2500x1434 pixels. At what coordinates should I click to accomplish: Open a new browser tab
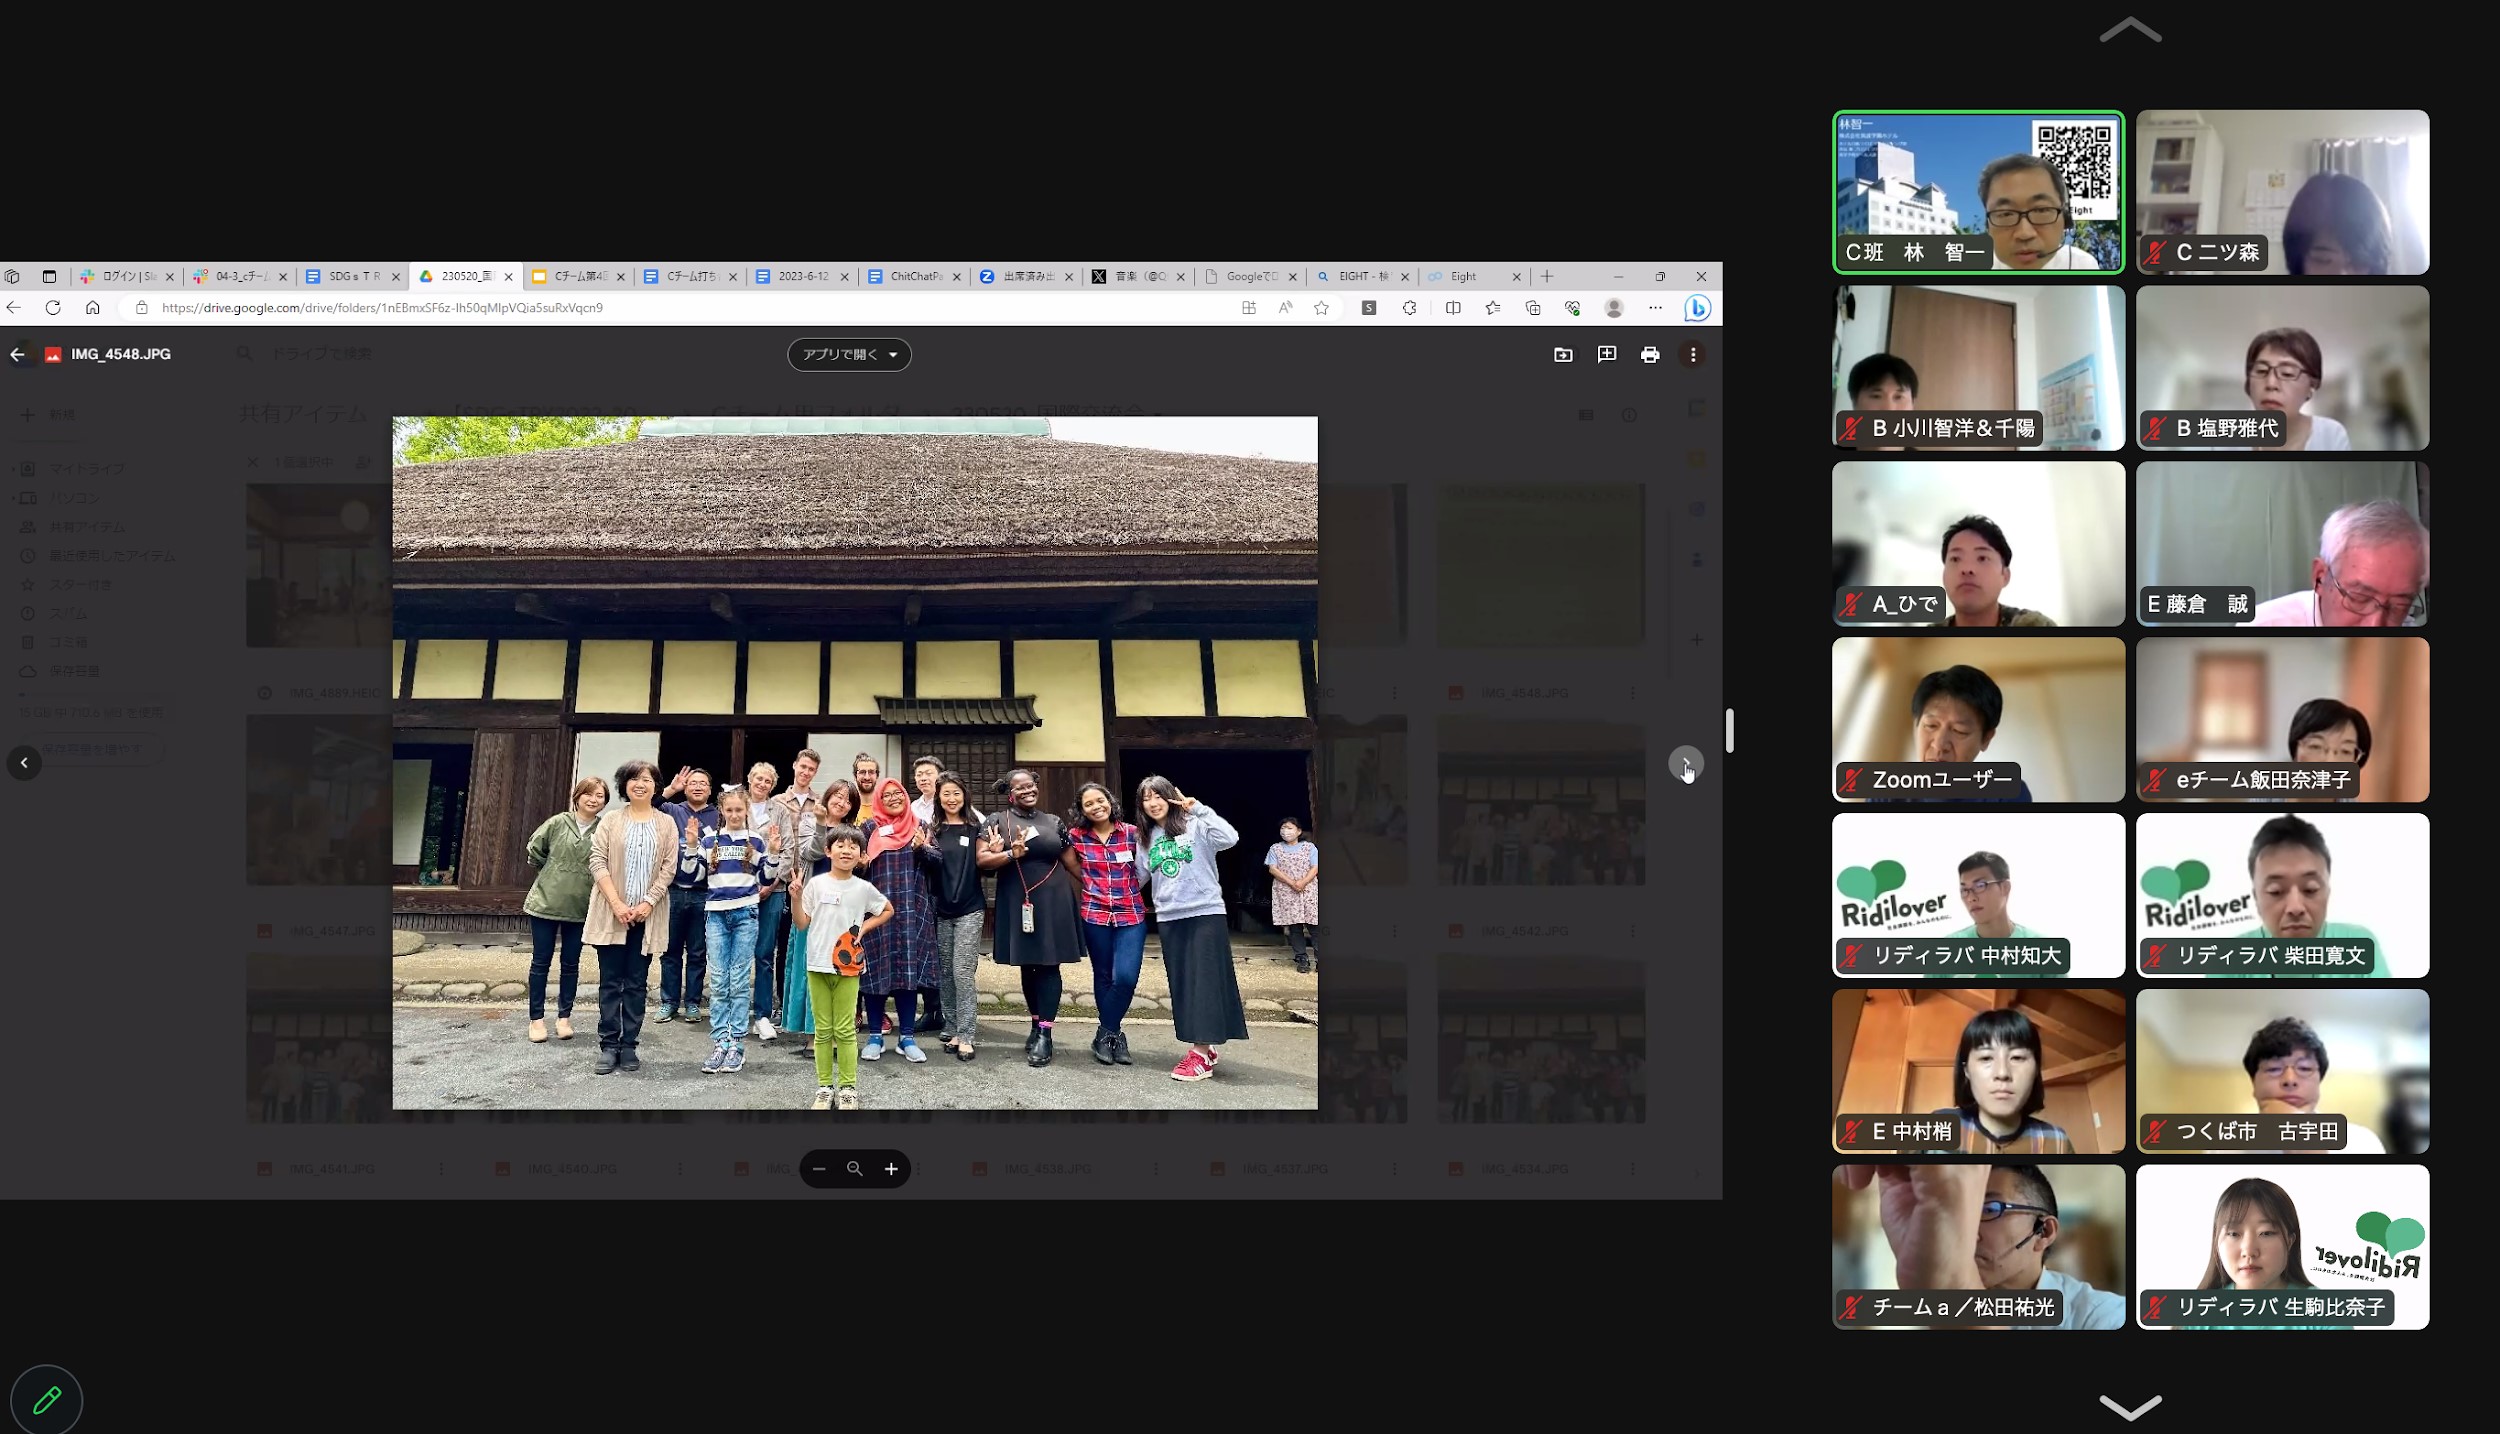tap(1547, 276)
